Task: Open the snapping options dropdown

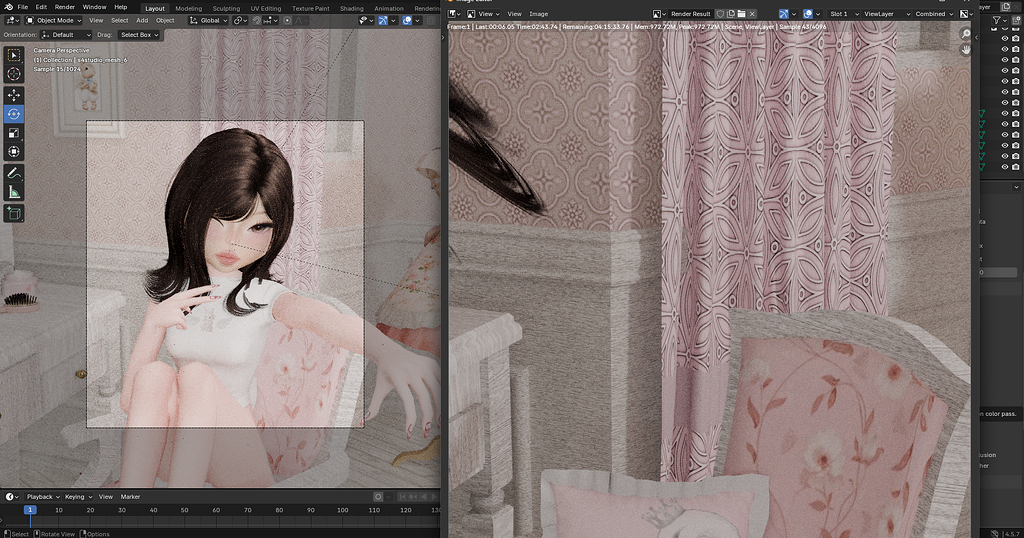Action: pos(270,20)
